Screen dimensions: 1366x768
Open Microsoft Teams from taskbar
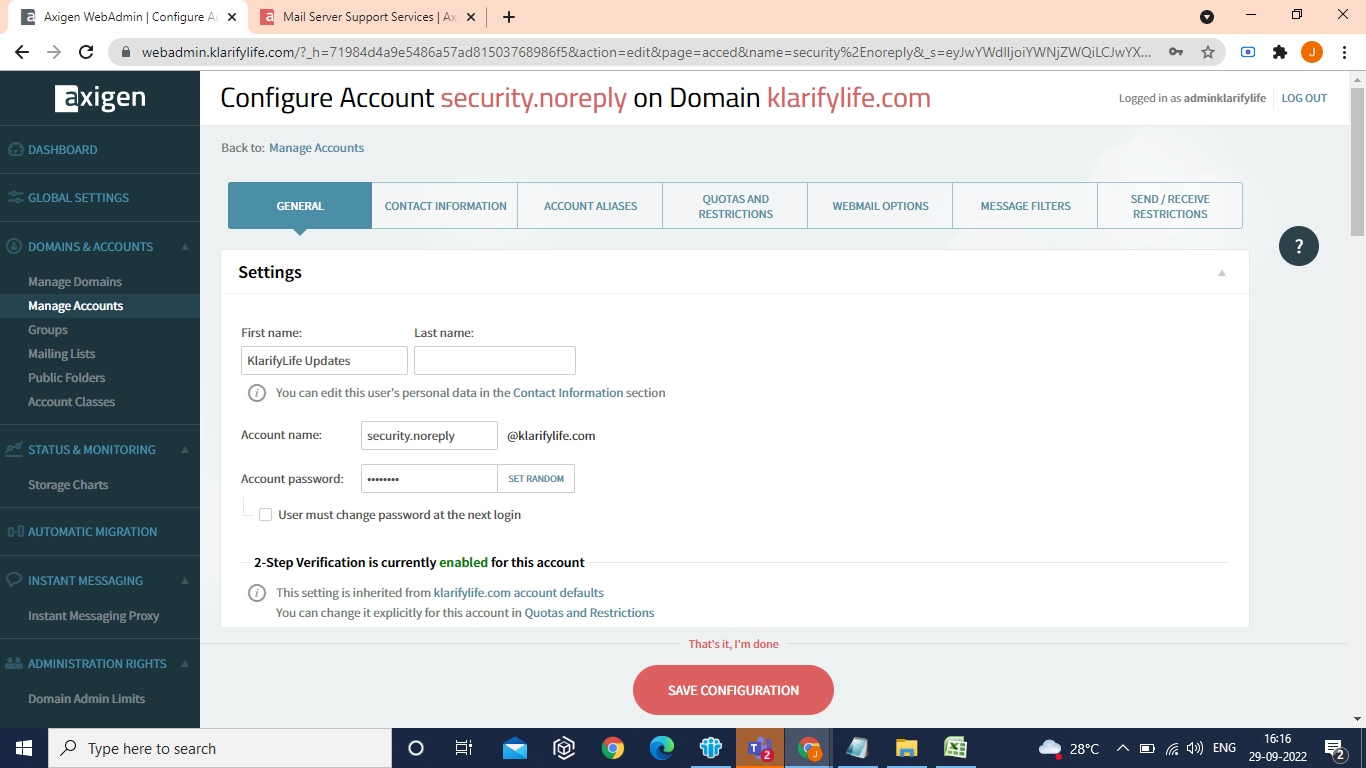(760, 748)
